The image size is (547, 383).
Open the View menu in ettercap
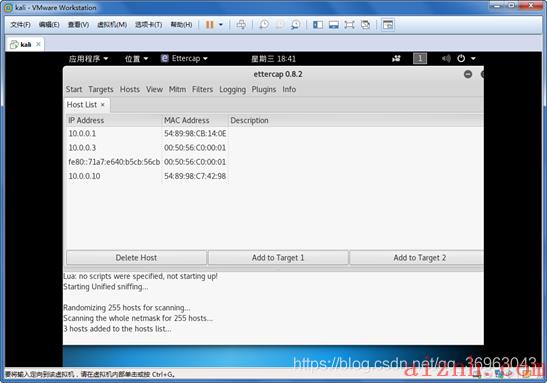(155, 90)
